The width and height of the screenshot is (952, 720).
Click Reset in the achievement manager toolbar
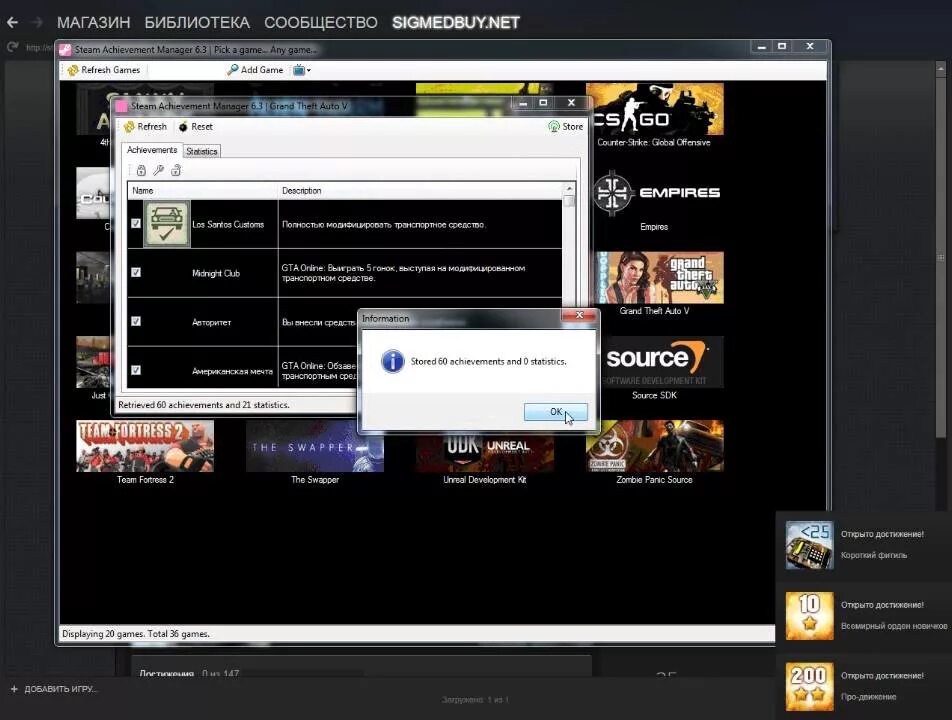(x=196, y=126)
